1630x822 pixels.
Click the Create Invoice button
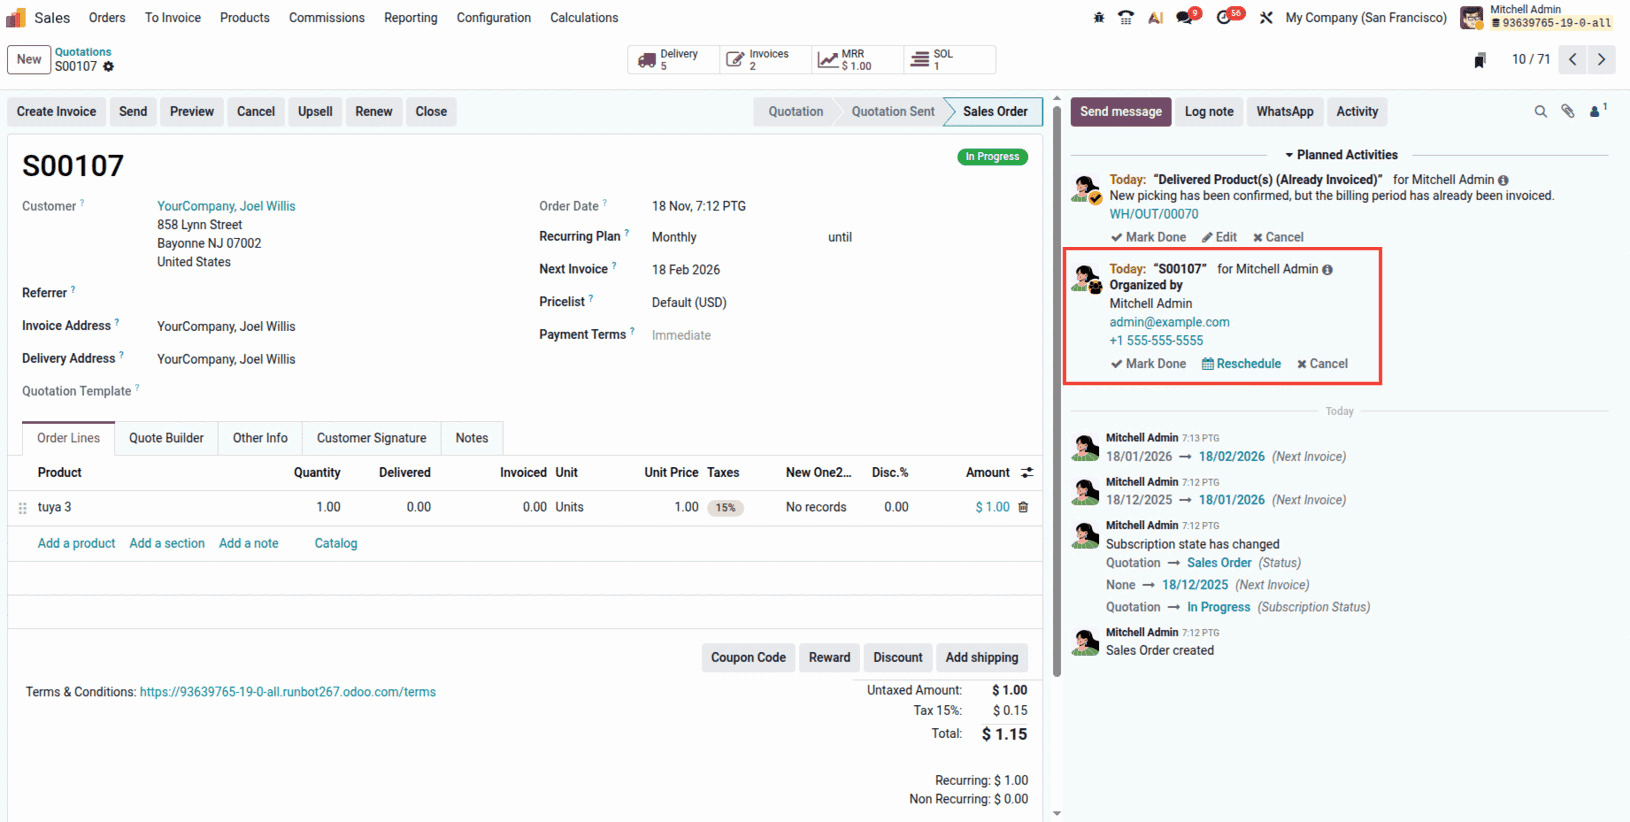[x=57, y=112]
